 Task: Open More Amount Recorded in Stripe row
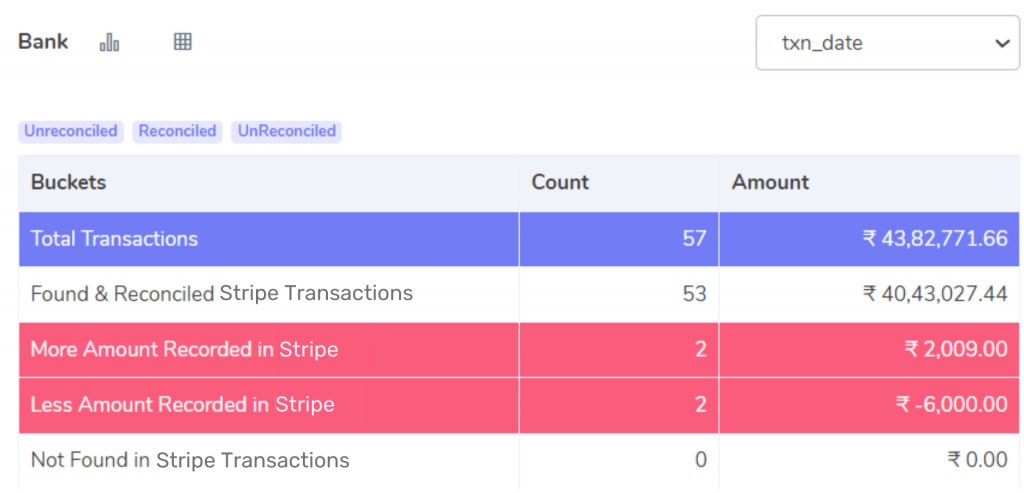[519, 350]
